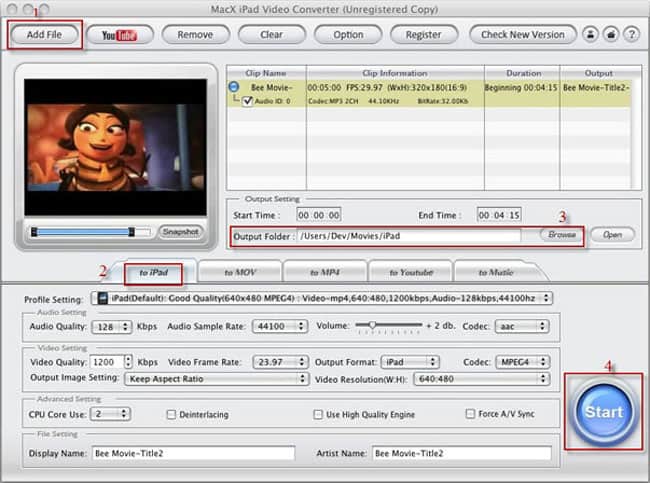Enable Use High Quality Engine checkbox
650x483 pixels.
pos(318,414)
